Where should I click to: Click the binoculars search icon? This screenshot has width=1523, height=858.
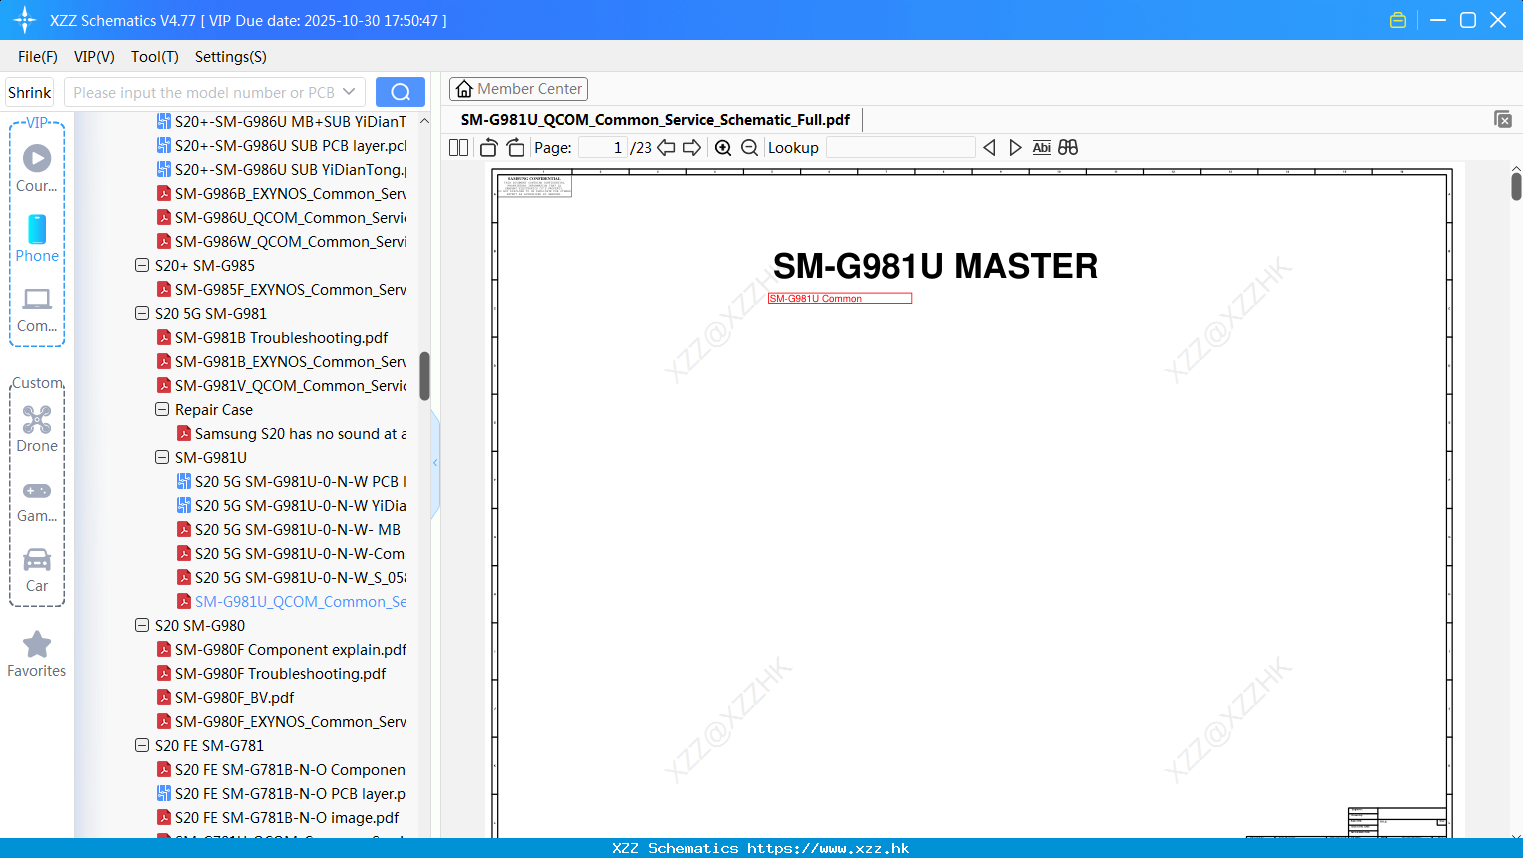coord(1067,147)
